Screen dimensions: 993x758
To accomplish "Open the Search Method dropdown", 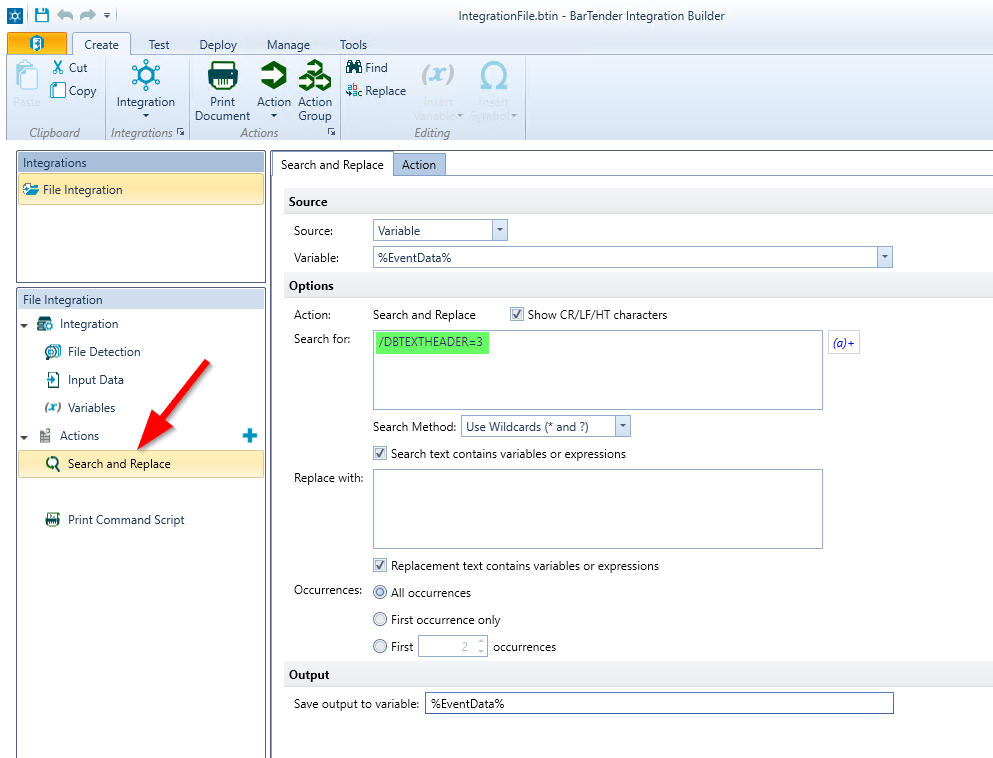I will [x=623, y=426].
